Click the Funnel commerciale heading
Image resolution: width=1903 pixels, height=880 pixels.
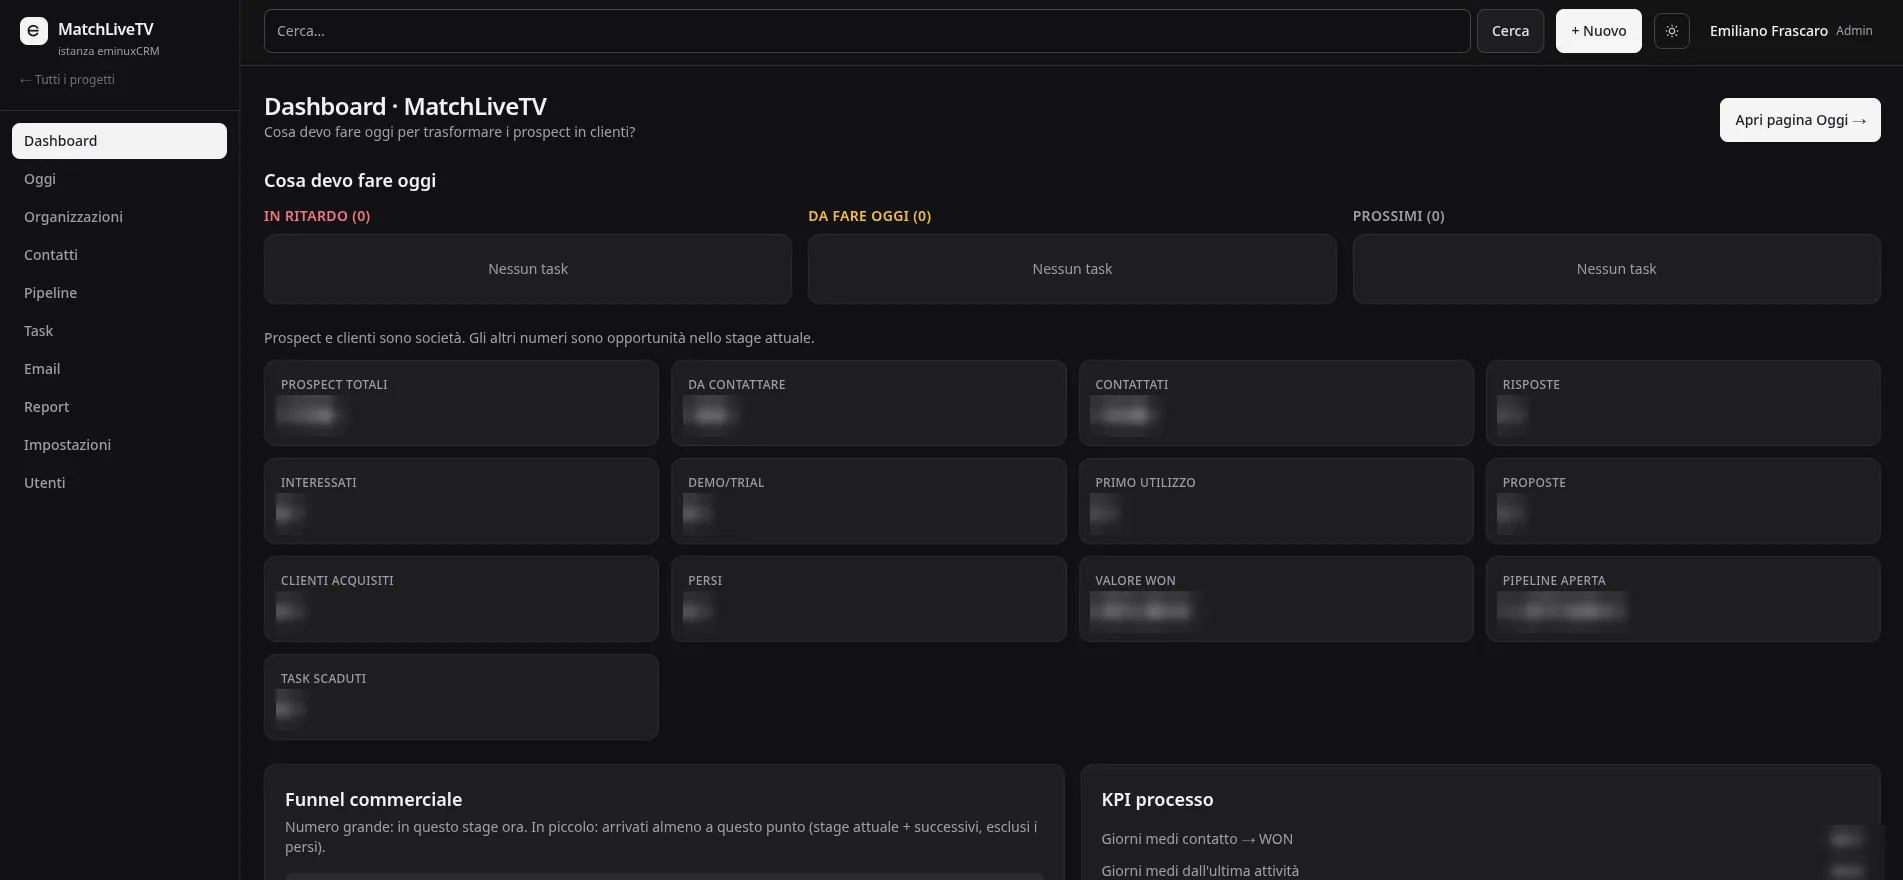373,799
